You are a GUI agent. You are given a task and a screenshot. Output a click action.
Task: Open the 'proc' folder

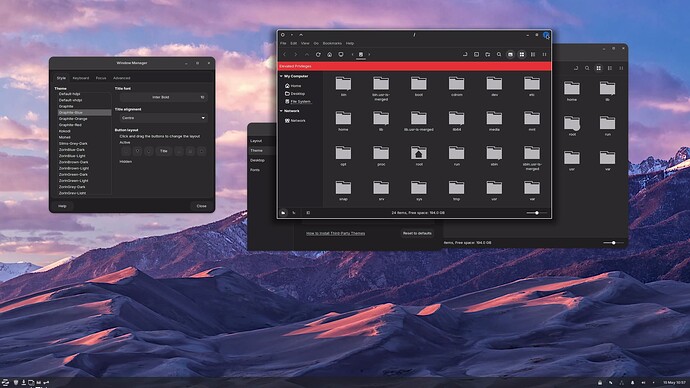pos(381,156)
